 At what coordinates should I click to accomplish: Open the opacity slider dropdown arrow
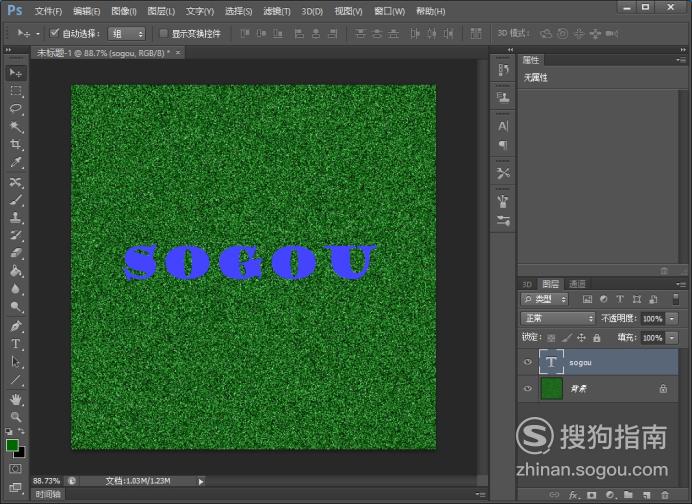point(672,318)
